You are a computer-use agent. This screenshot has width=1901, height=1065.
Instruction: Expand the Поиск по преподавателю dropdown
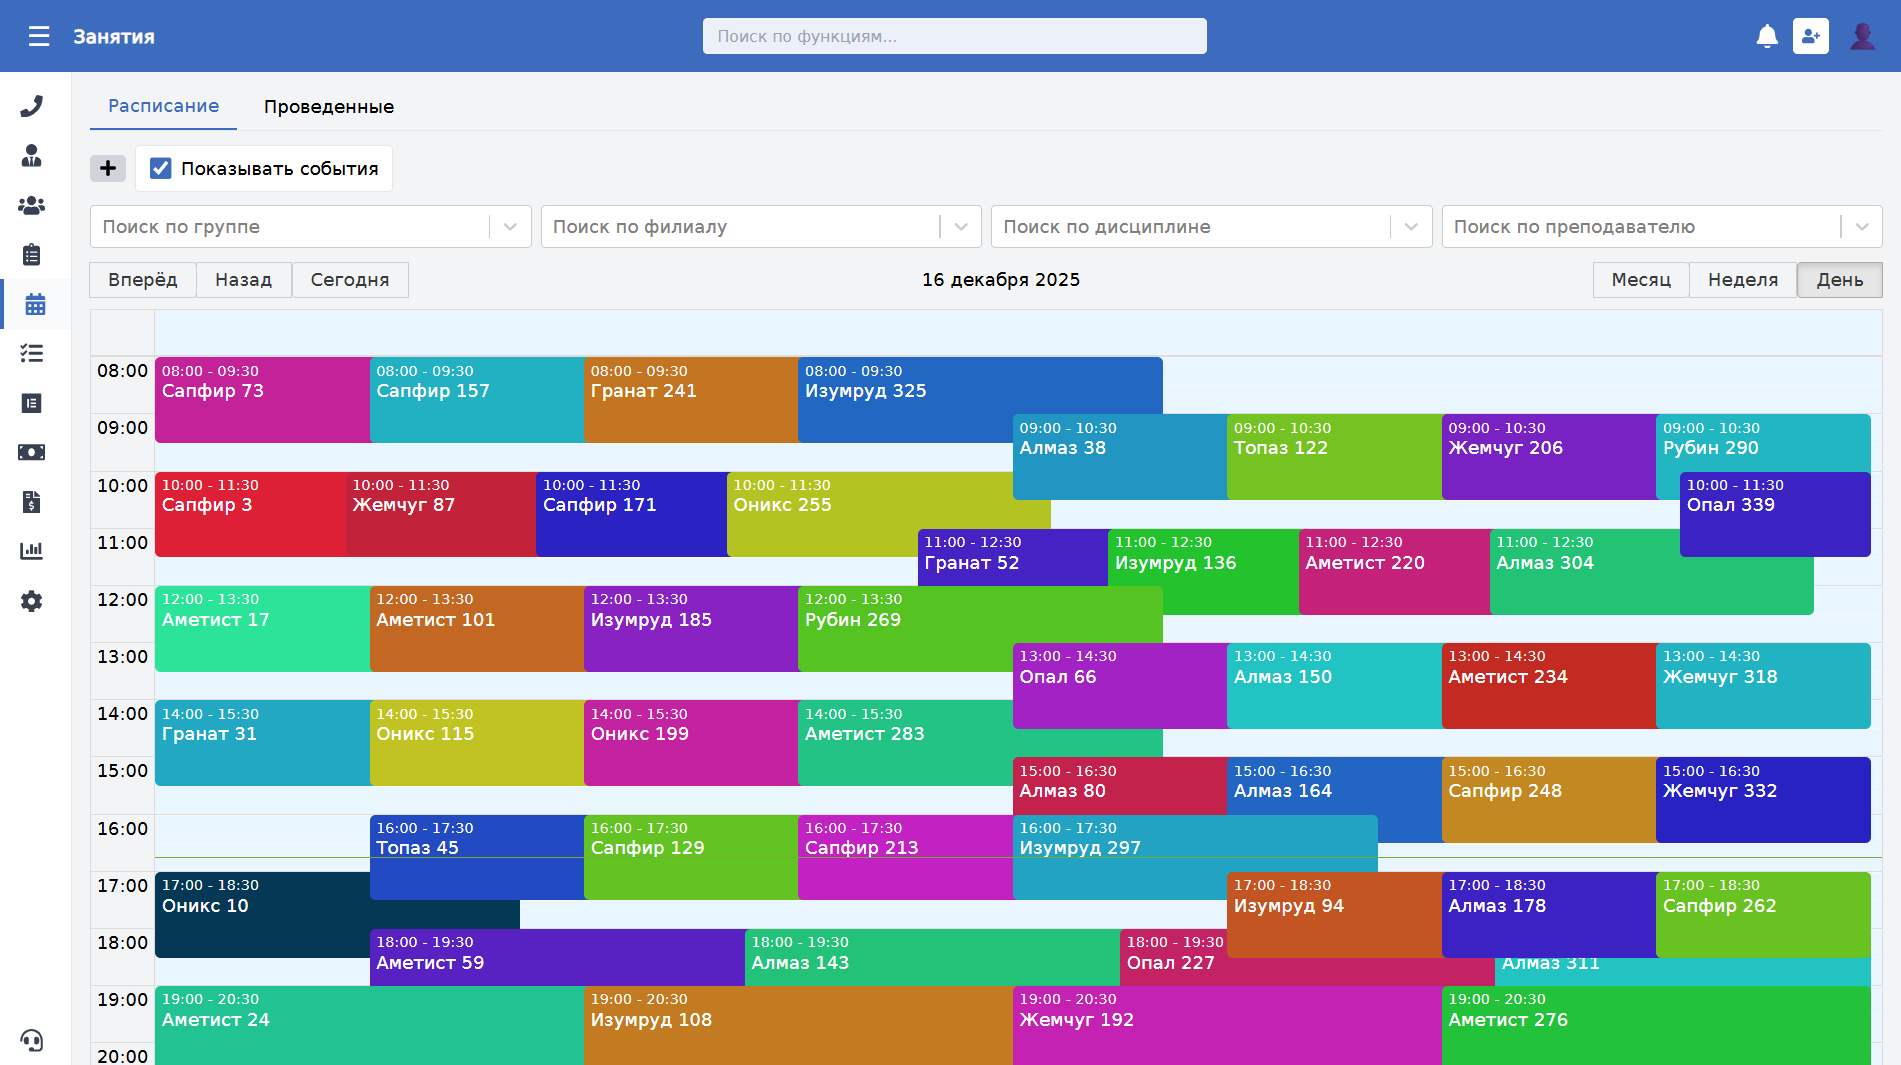click(x=1861, y=227)
